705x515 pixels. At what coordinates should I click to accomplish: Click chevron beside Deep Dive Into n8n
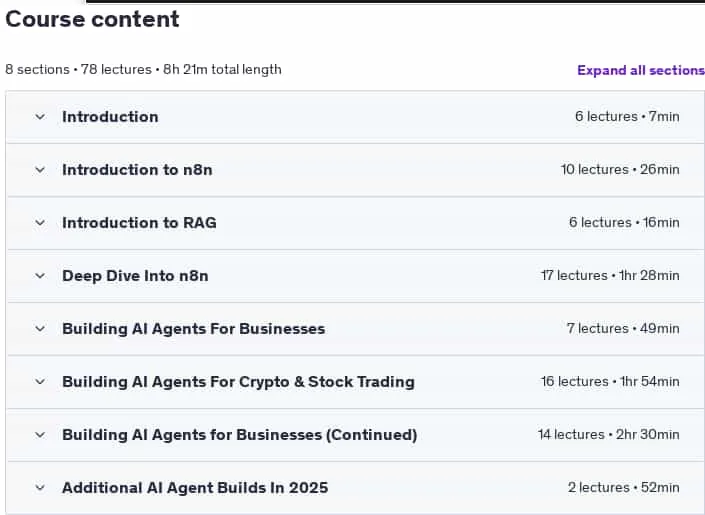pos(40,276)
